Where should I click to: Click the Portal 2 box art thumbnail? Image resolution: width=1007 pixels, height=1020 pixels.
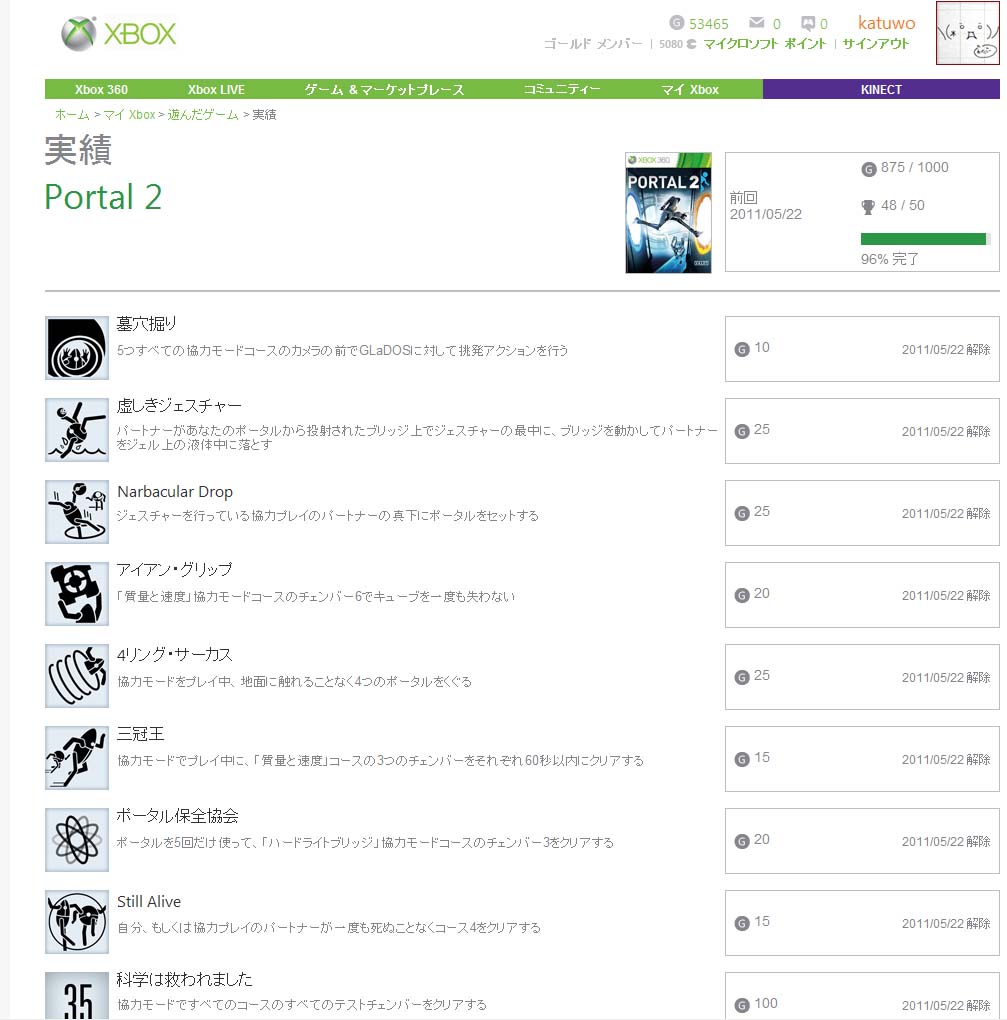[668, 213]
